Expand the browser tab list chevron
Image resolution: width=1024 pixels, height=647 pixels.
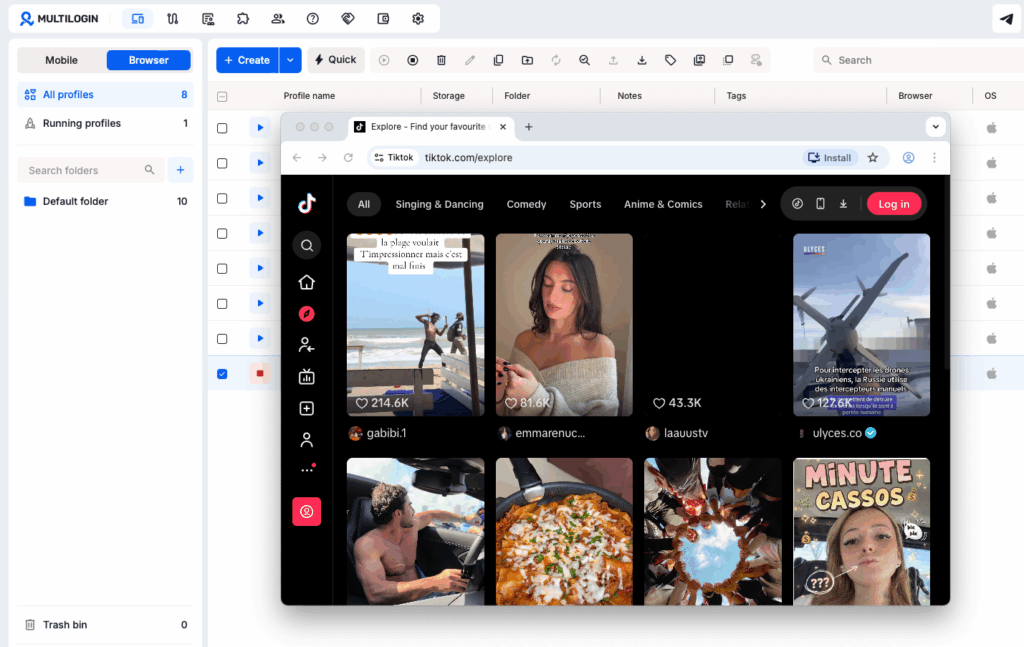click(x=935, y=127)
